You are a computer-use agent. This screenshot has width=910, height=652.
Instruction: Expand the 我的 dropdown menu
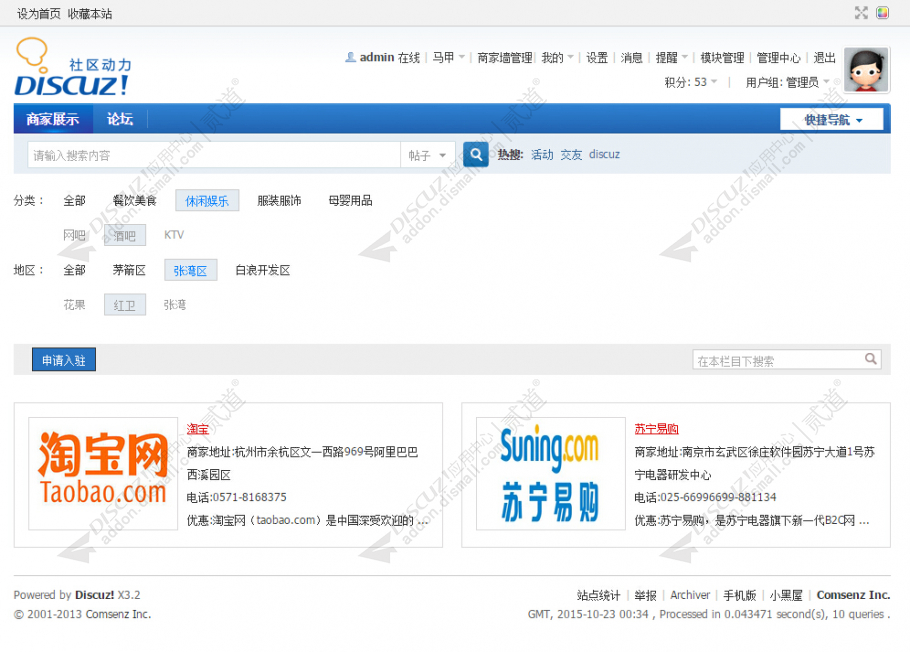click(557, 57)
